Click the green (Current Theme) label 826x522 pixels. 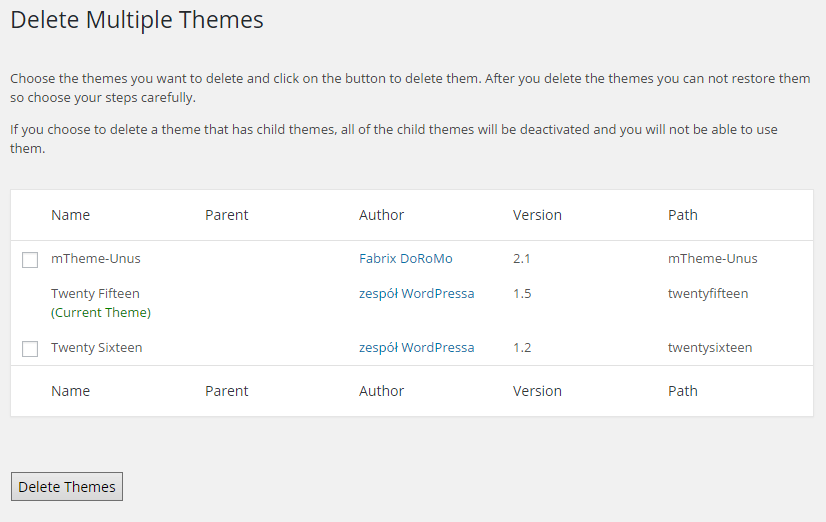(101, 312)
